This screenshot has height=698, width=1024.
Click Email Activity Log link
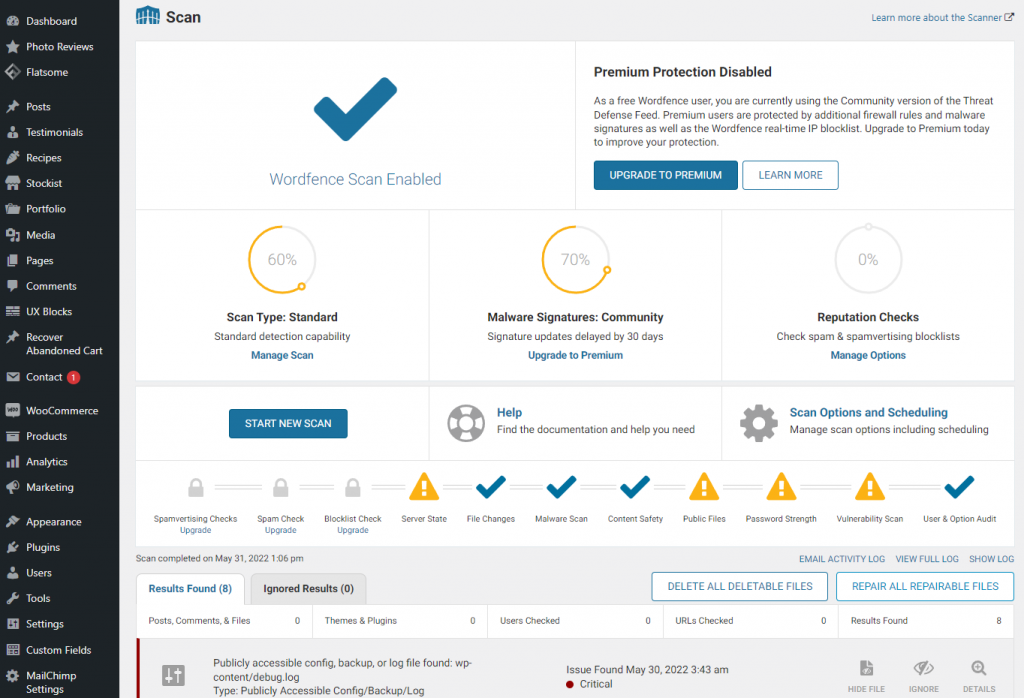pos(842,559)
